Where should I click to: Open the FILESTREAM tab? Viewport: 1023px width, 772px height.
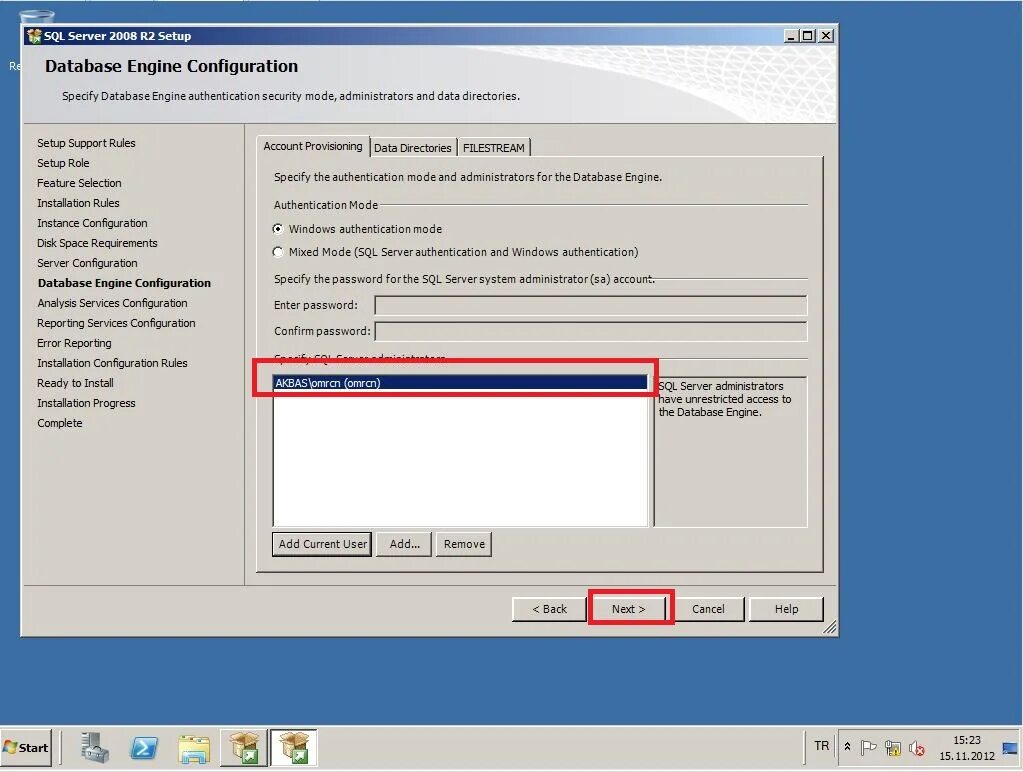point(494,148)
